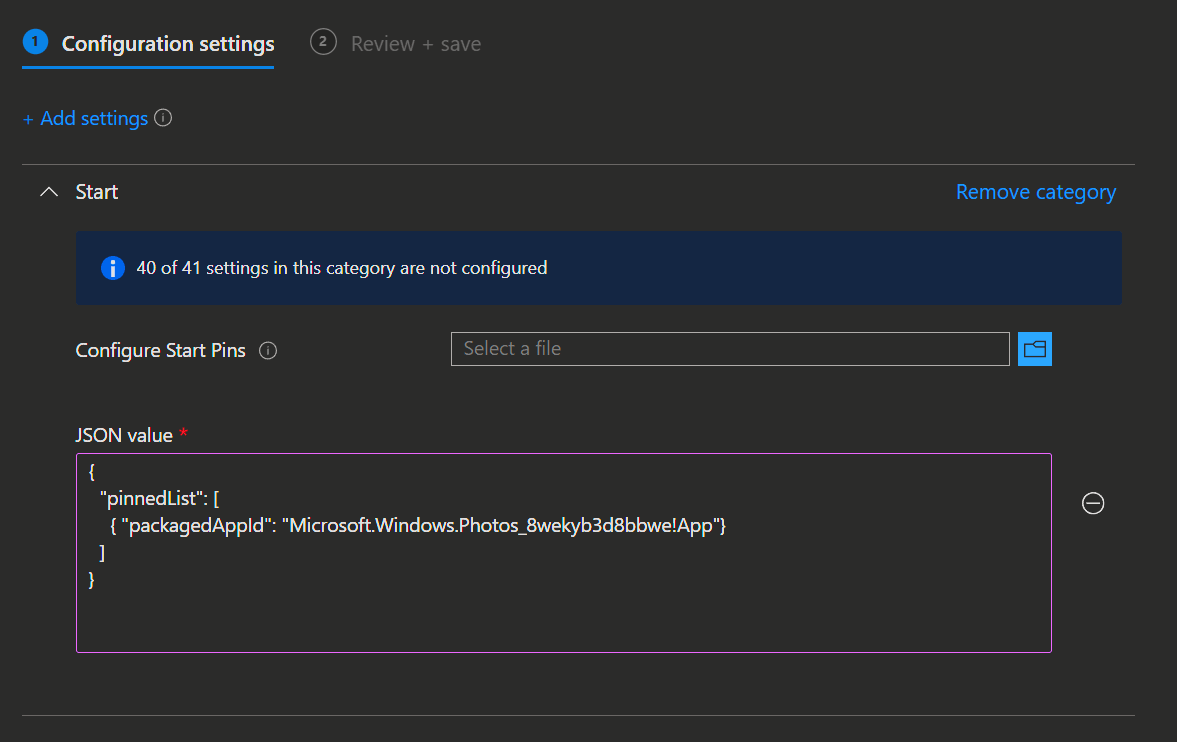The width and height of the screenshot is (1177, 742).
Task: Click info icon beside Add settings
Action: pos(163,118)
